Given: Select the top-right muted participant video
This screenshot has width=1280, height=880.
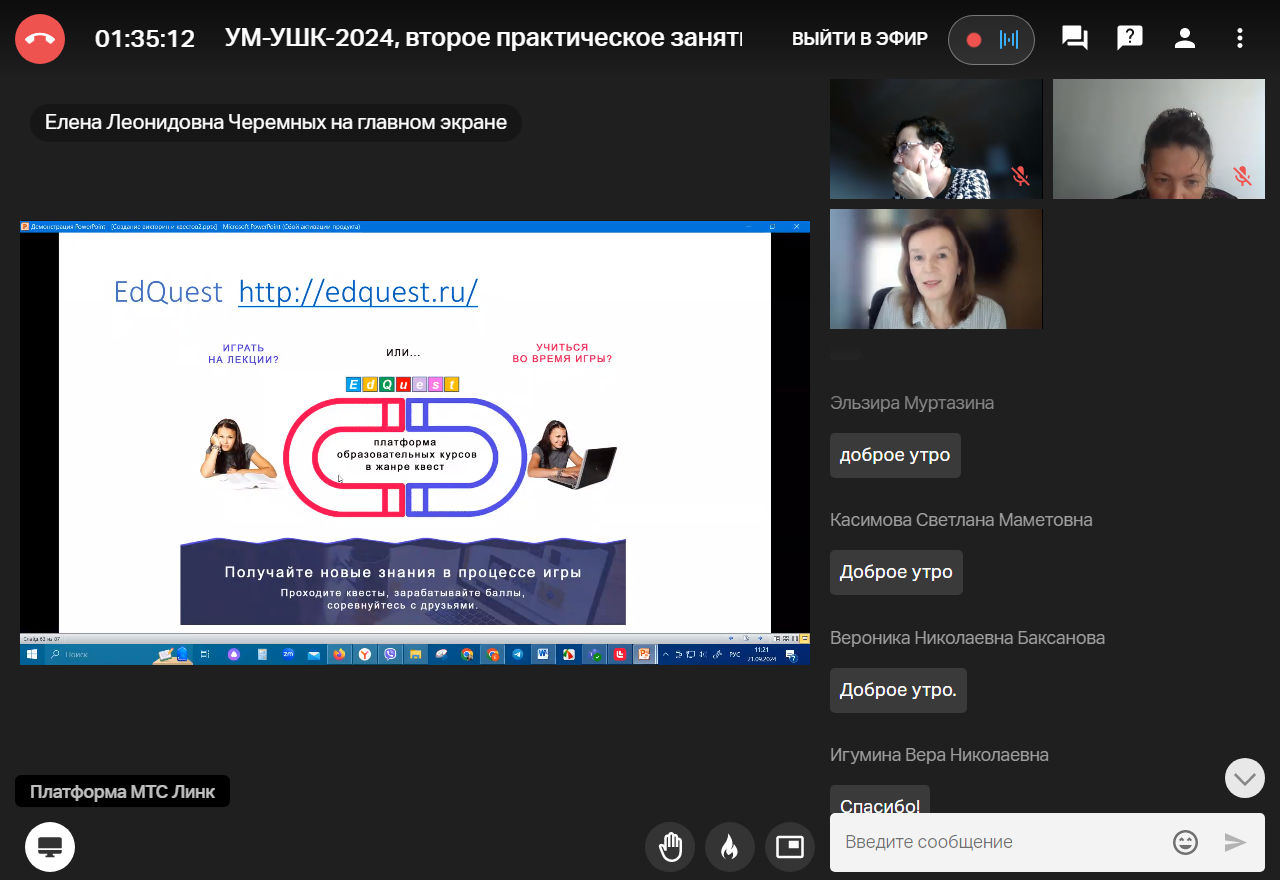Looking at the screenshot, I should pos(1159,139).
